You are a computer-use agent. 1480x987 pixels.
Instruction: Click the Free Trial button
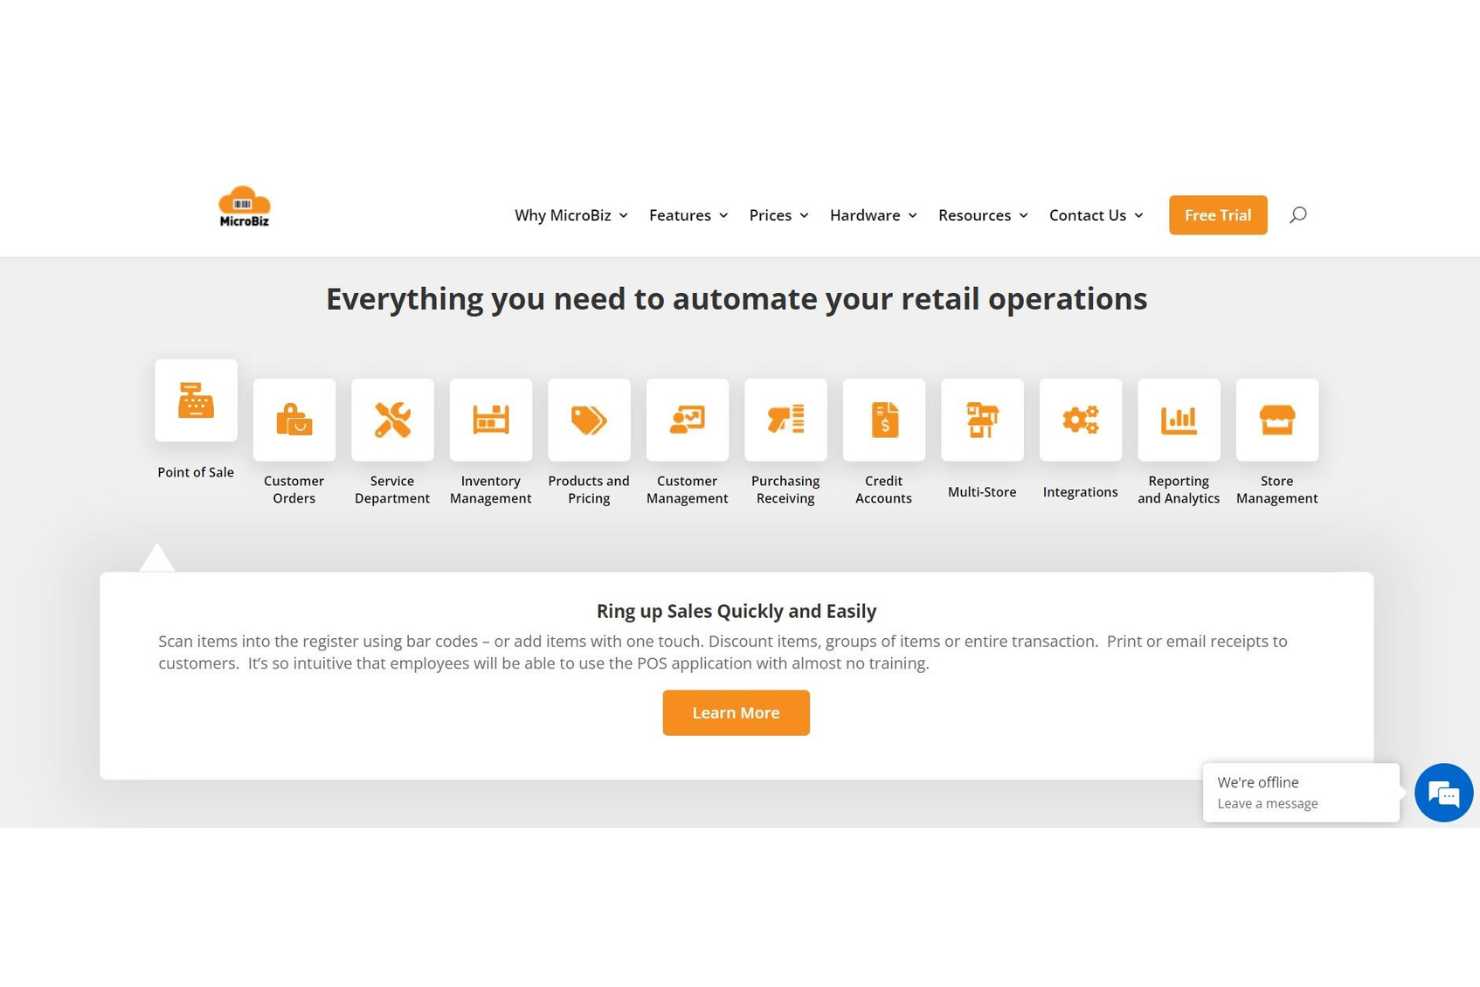(x=1218, y=215)
